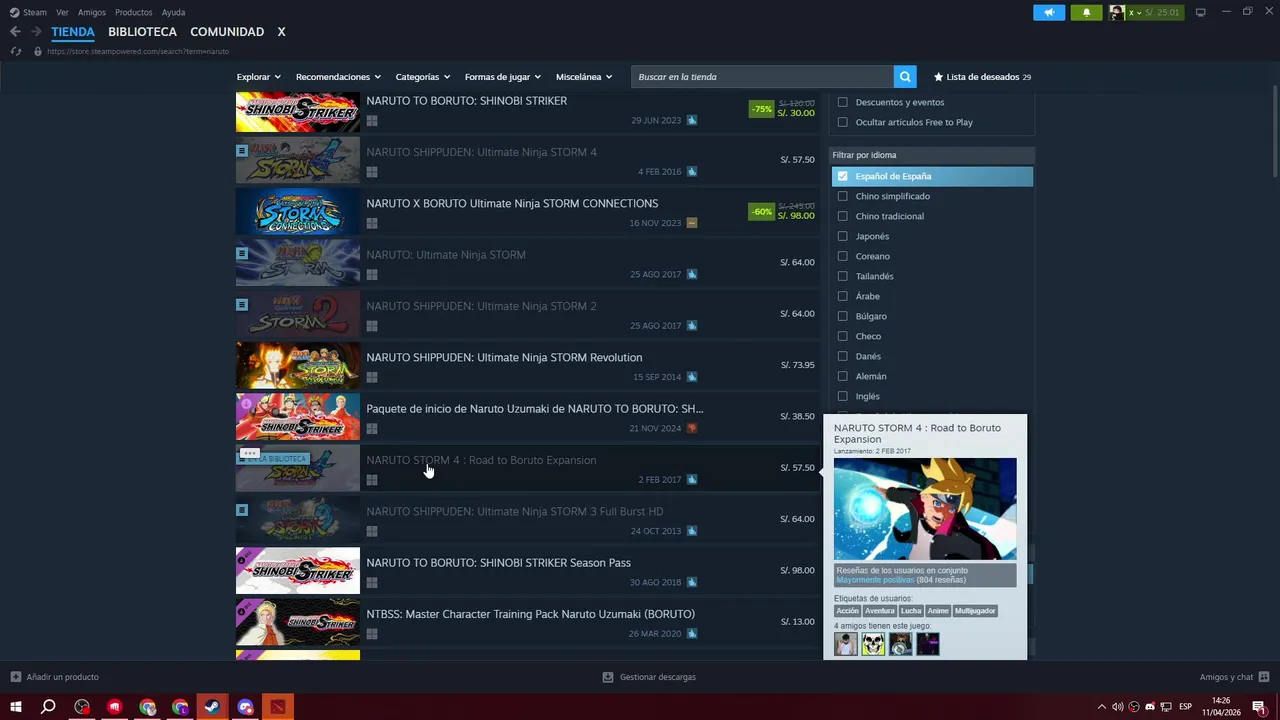The width and height of the screenshot is (1280, 720).
Task: Click Añadir un producto
Action: click(x=62, y=677)
